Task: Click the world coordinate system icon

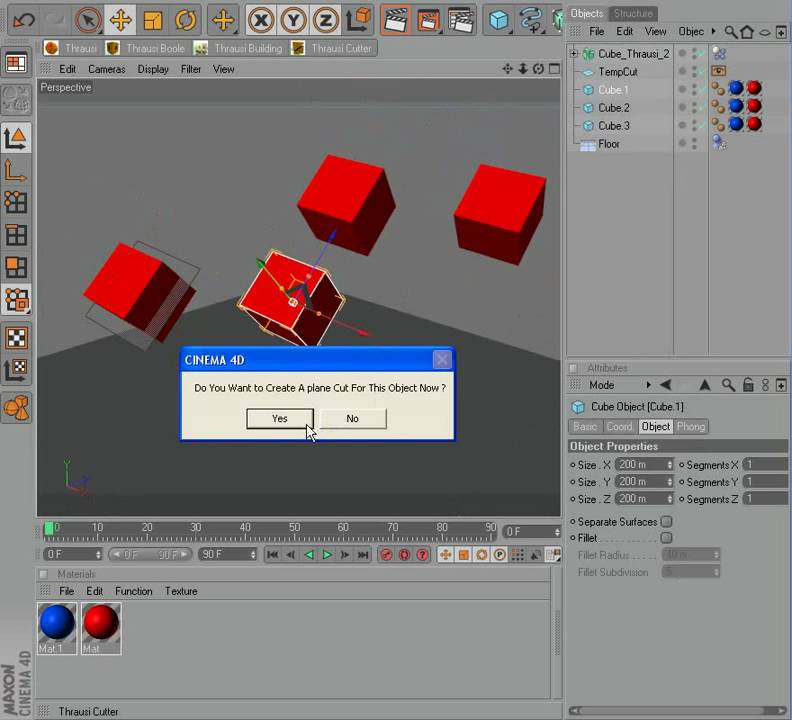Action: [359, 19]
